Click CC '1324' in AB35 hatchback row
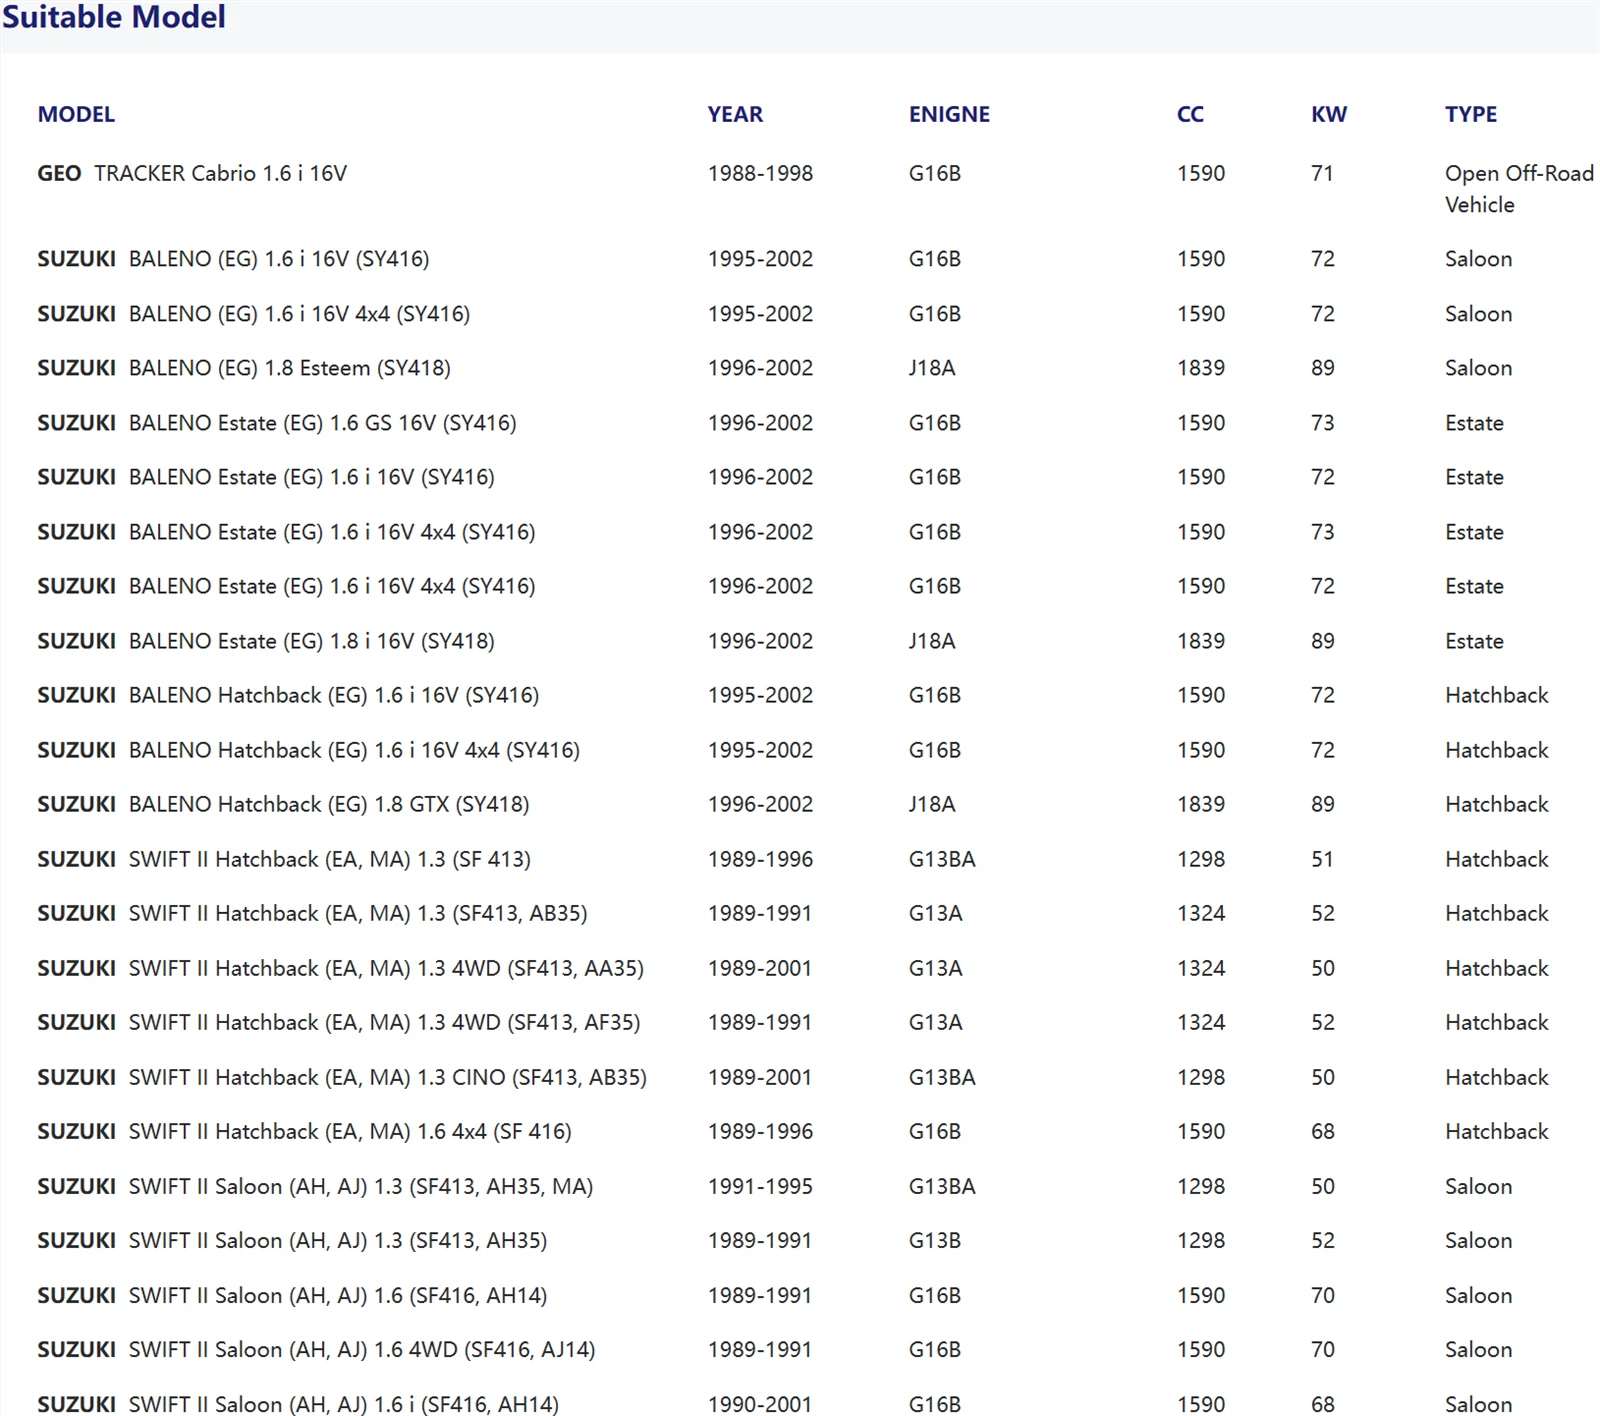 [1201, 913]
